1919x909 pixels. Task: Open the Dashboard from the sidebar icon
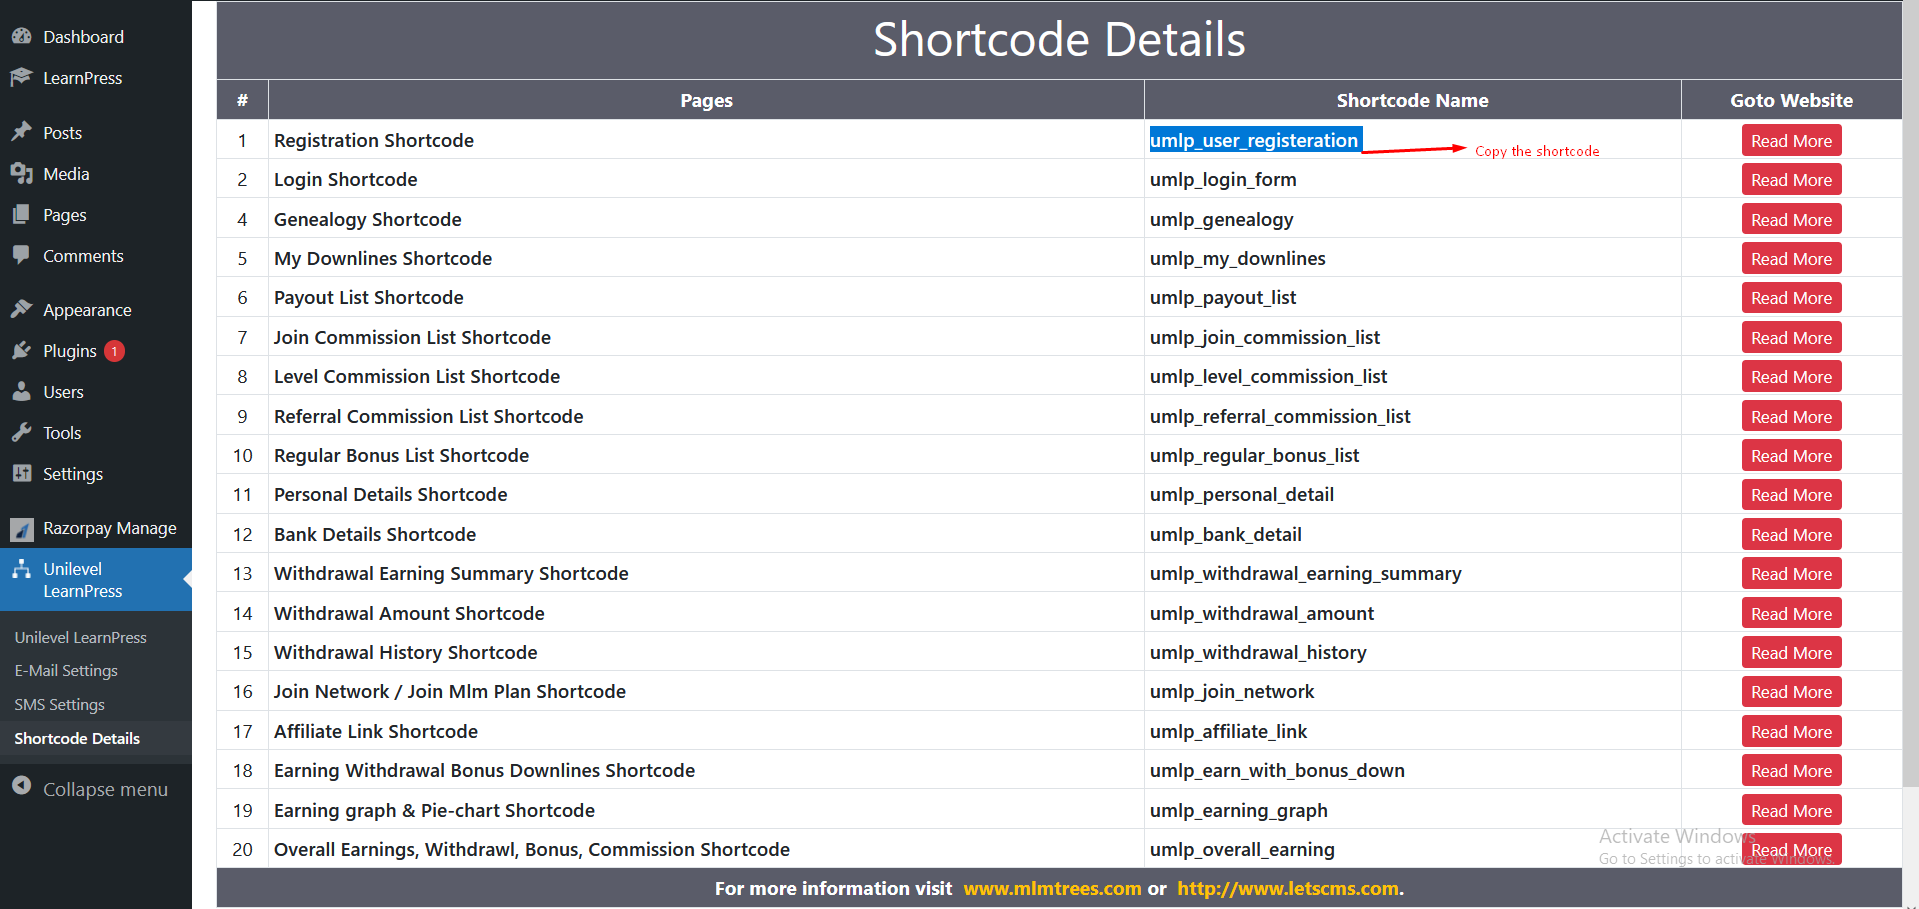click(22, 36)
